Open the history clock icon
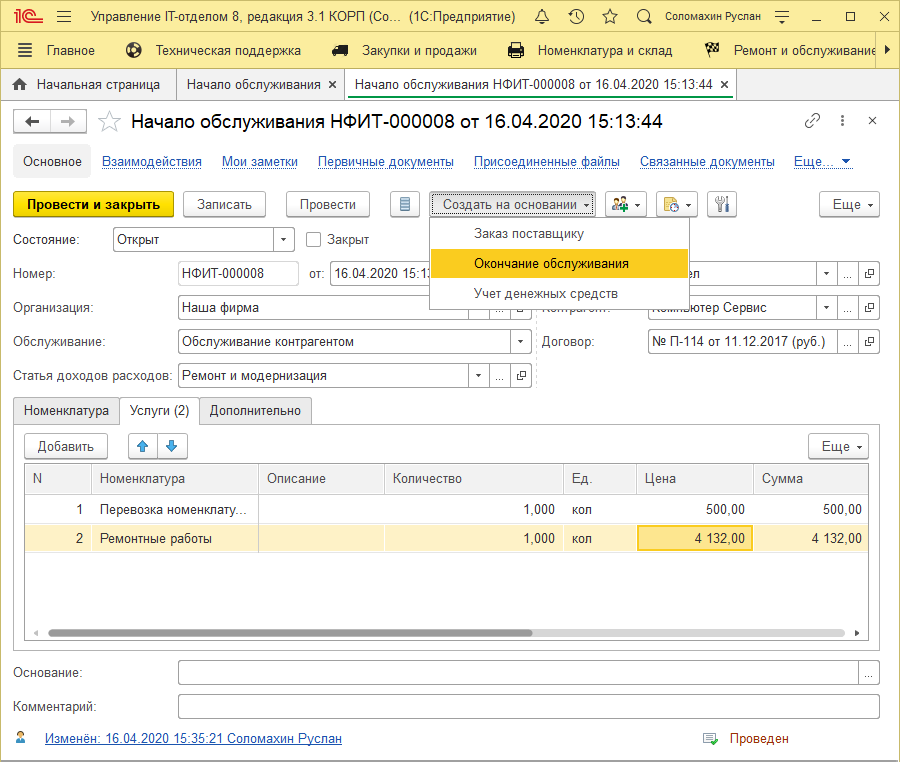The image size is (900, 762). (576, 17)
